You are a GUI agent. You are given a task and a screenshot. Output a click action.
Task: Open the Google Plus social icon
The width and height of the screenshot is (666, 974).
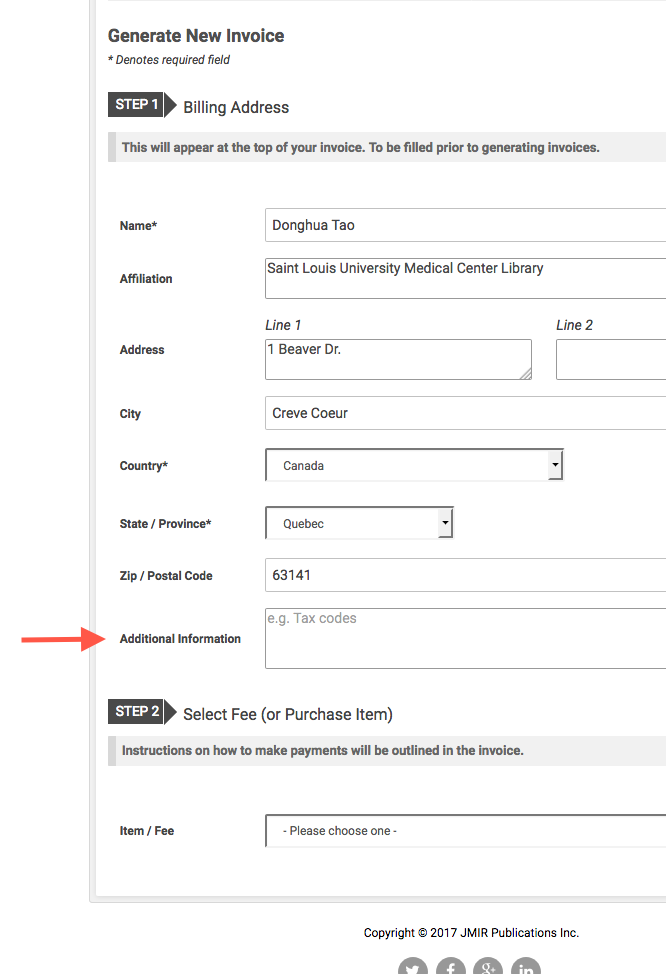[x=488, y=967]
